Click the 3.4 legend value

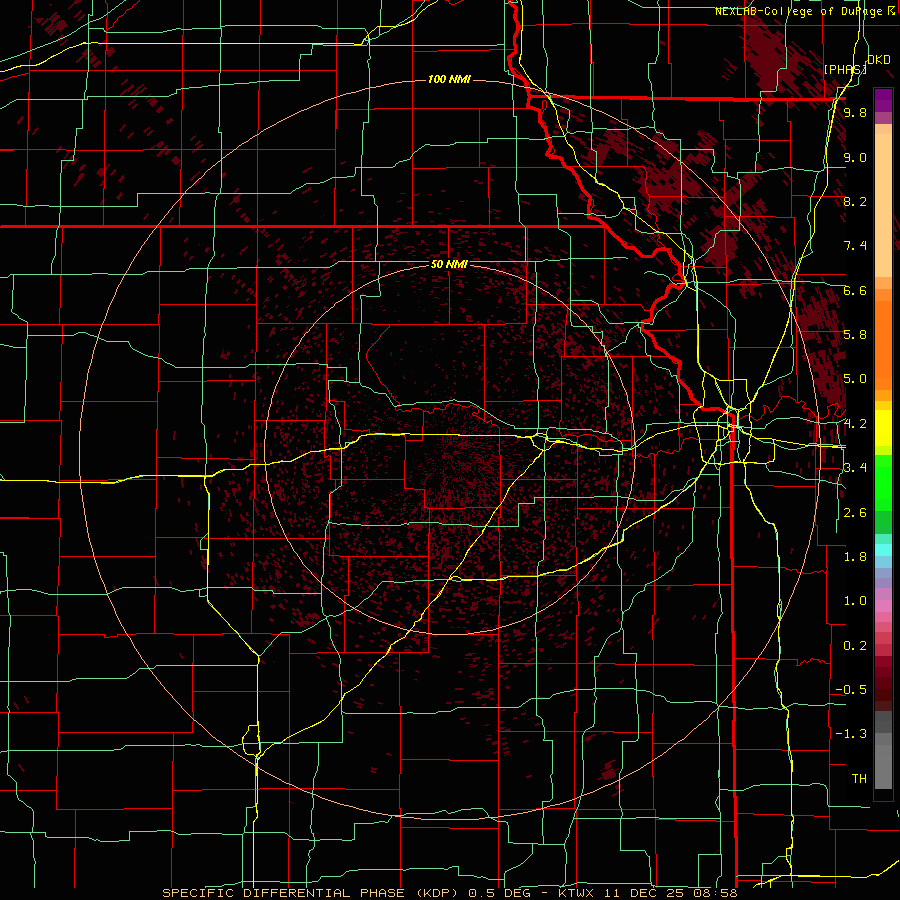(x=855, y=468)
